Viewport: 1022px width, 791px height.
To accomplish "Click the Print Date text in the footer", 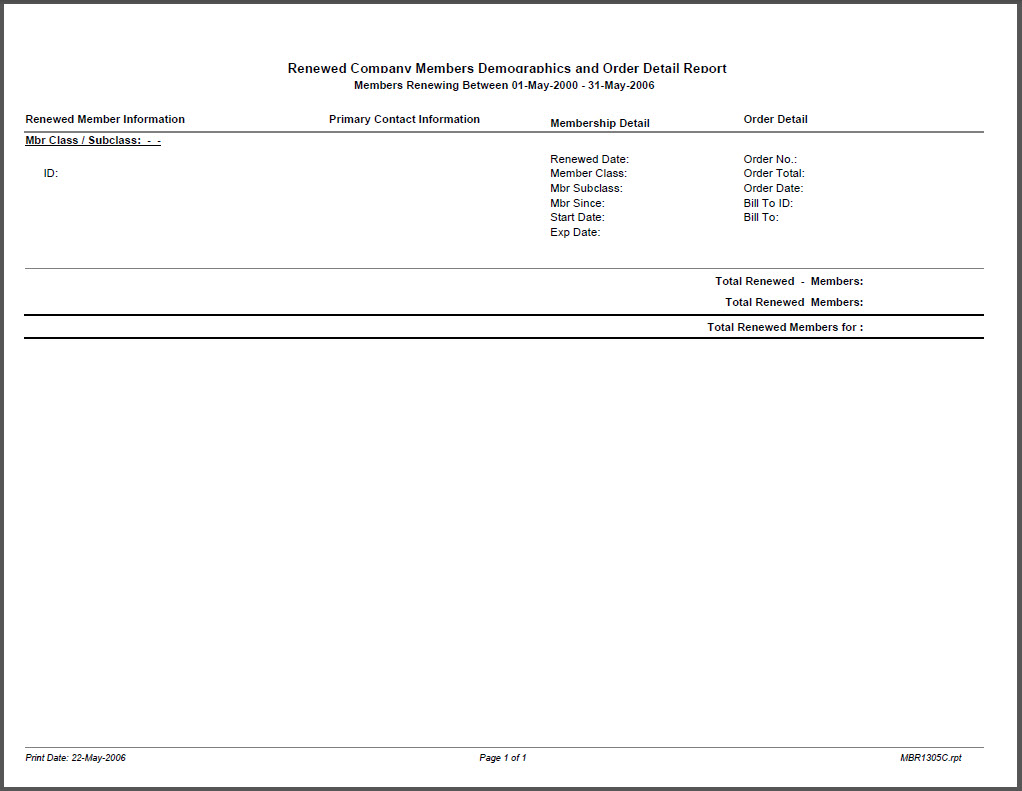I will (75, 758).
